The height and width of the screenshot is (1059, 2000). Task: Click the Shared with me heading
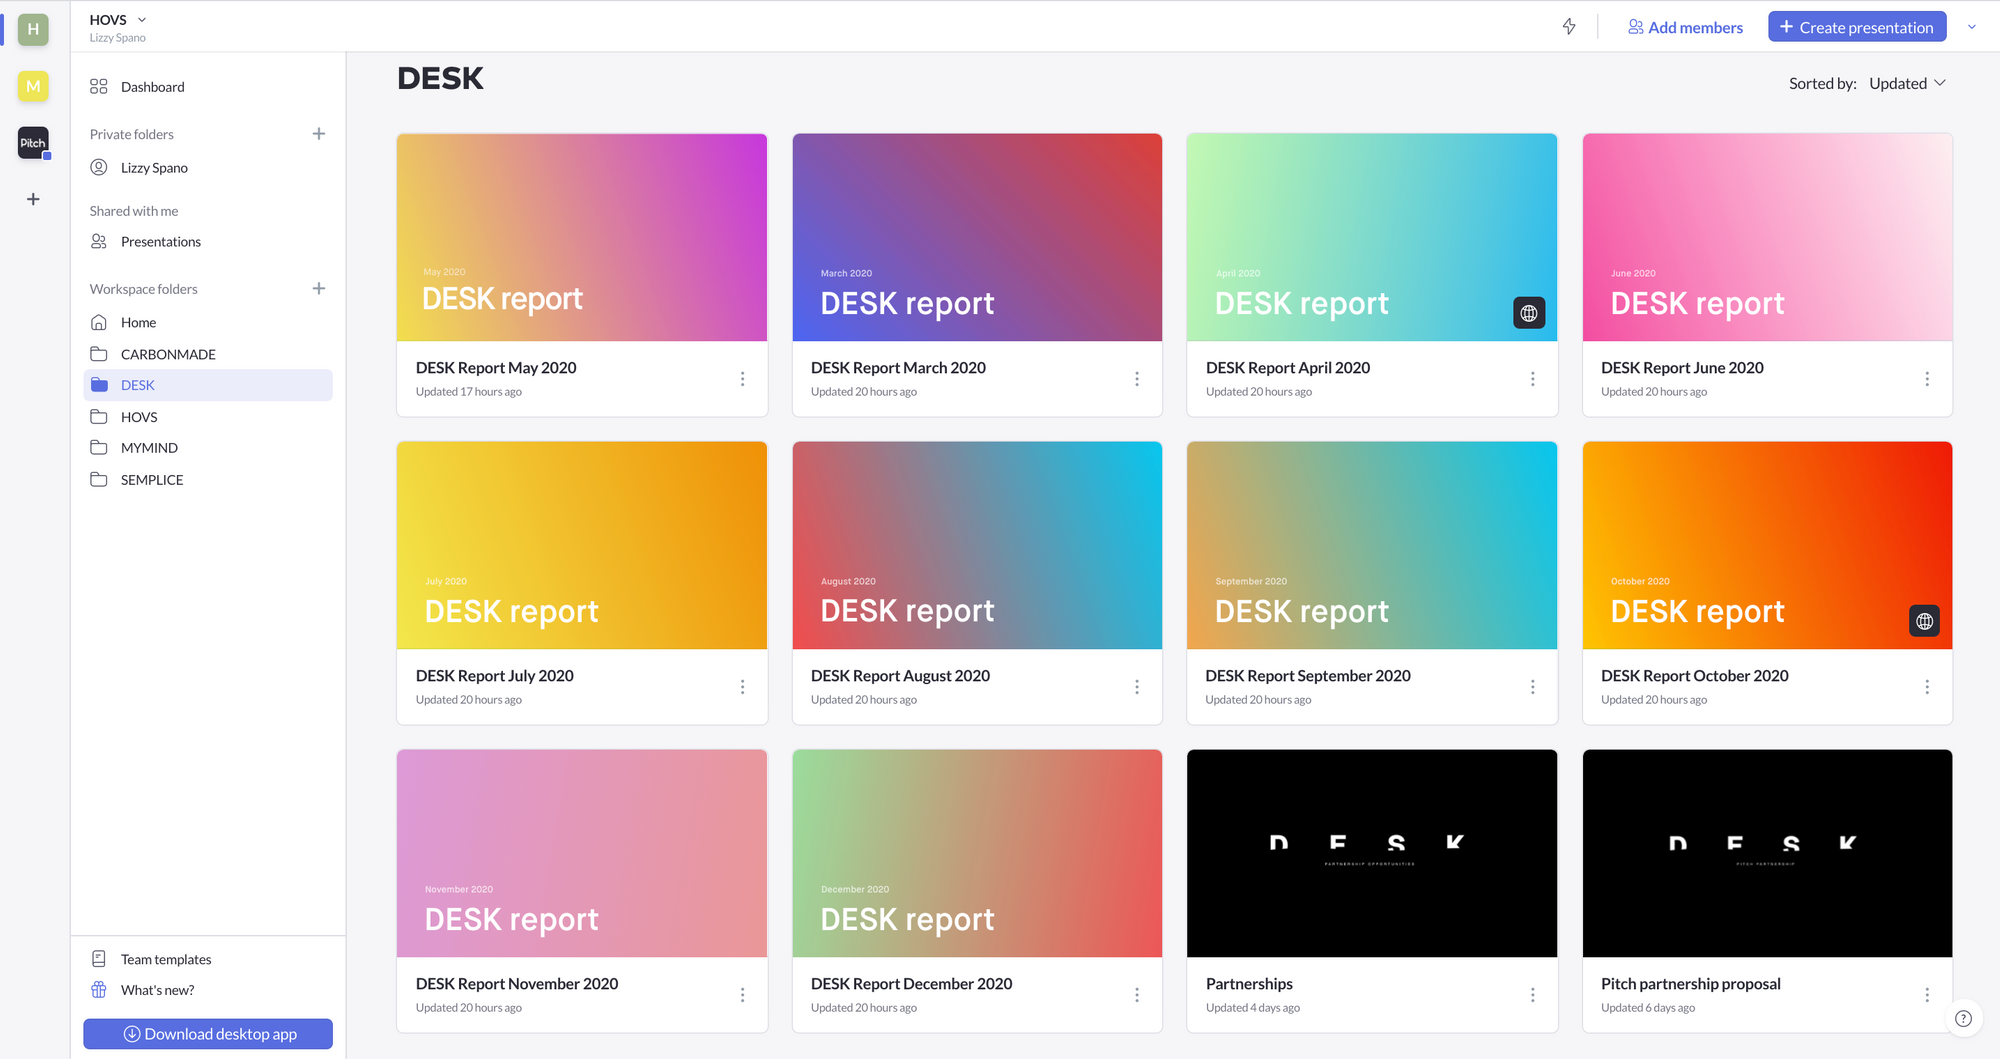(x=134, y=211)
